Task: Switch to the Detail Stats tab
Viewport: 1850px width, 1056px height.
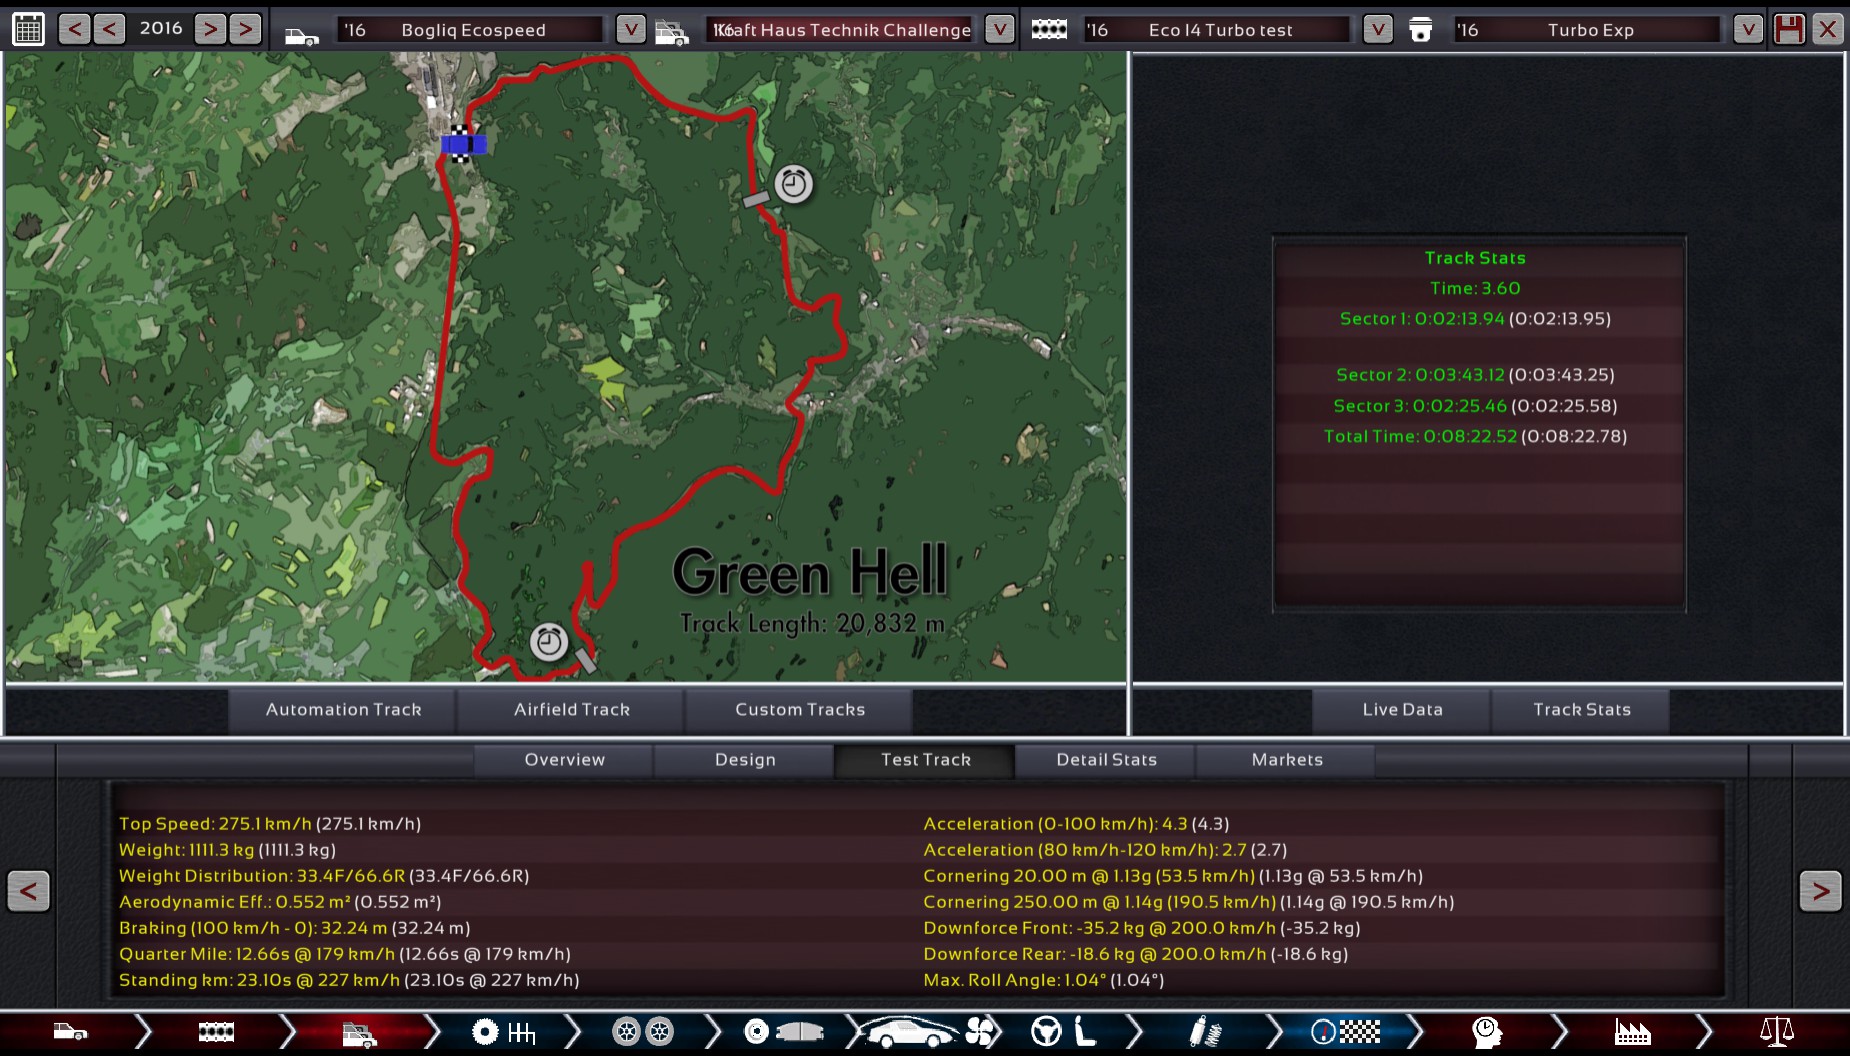Action: coord(1106,760)
